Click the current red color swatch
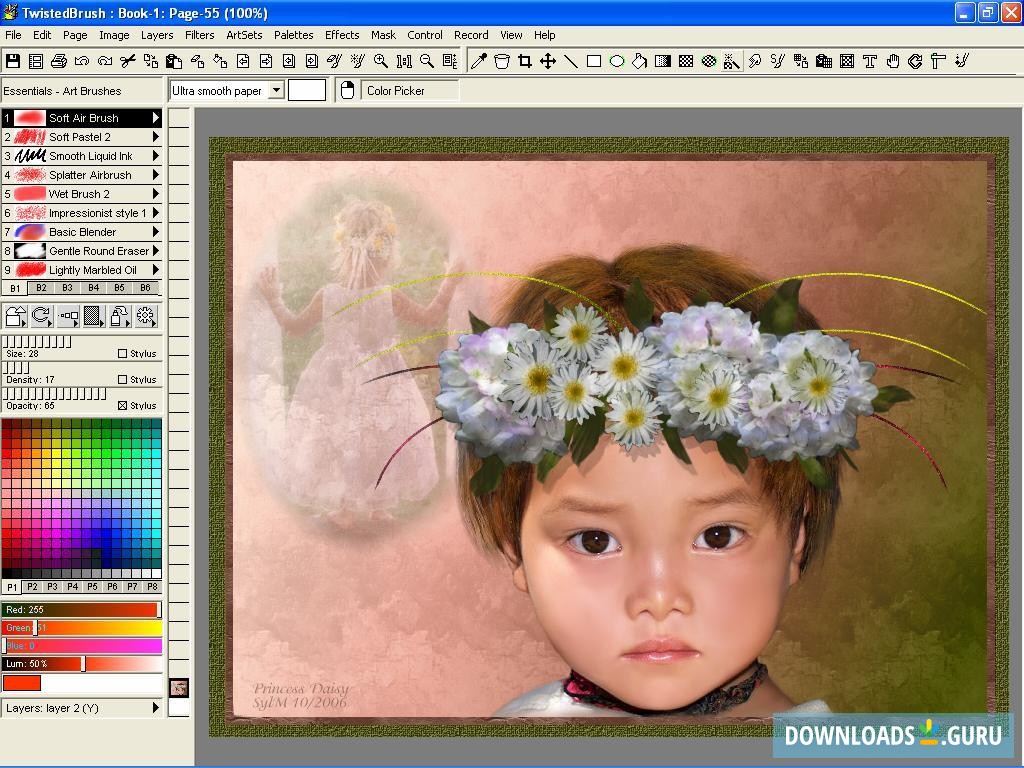 22,683
